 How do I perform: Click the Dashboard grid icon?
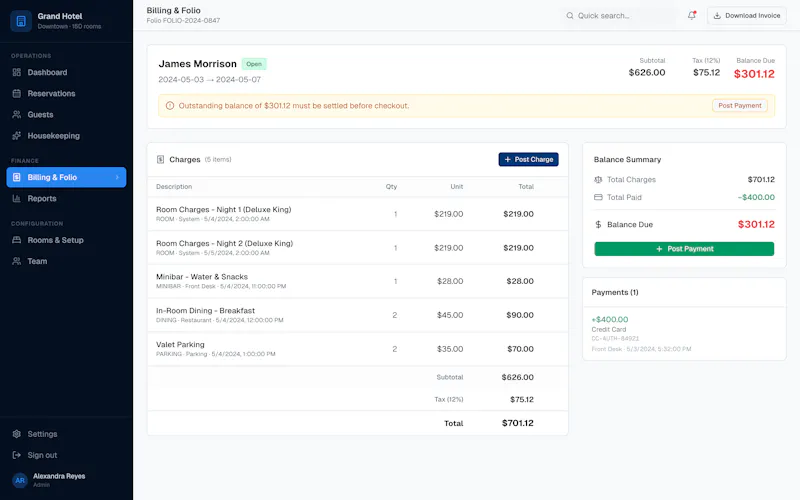pyautogui.click(x=17, y=72)
